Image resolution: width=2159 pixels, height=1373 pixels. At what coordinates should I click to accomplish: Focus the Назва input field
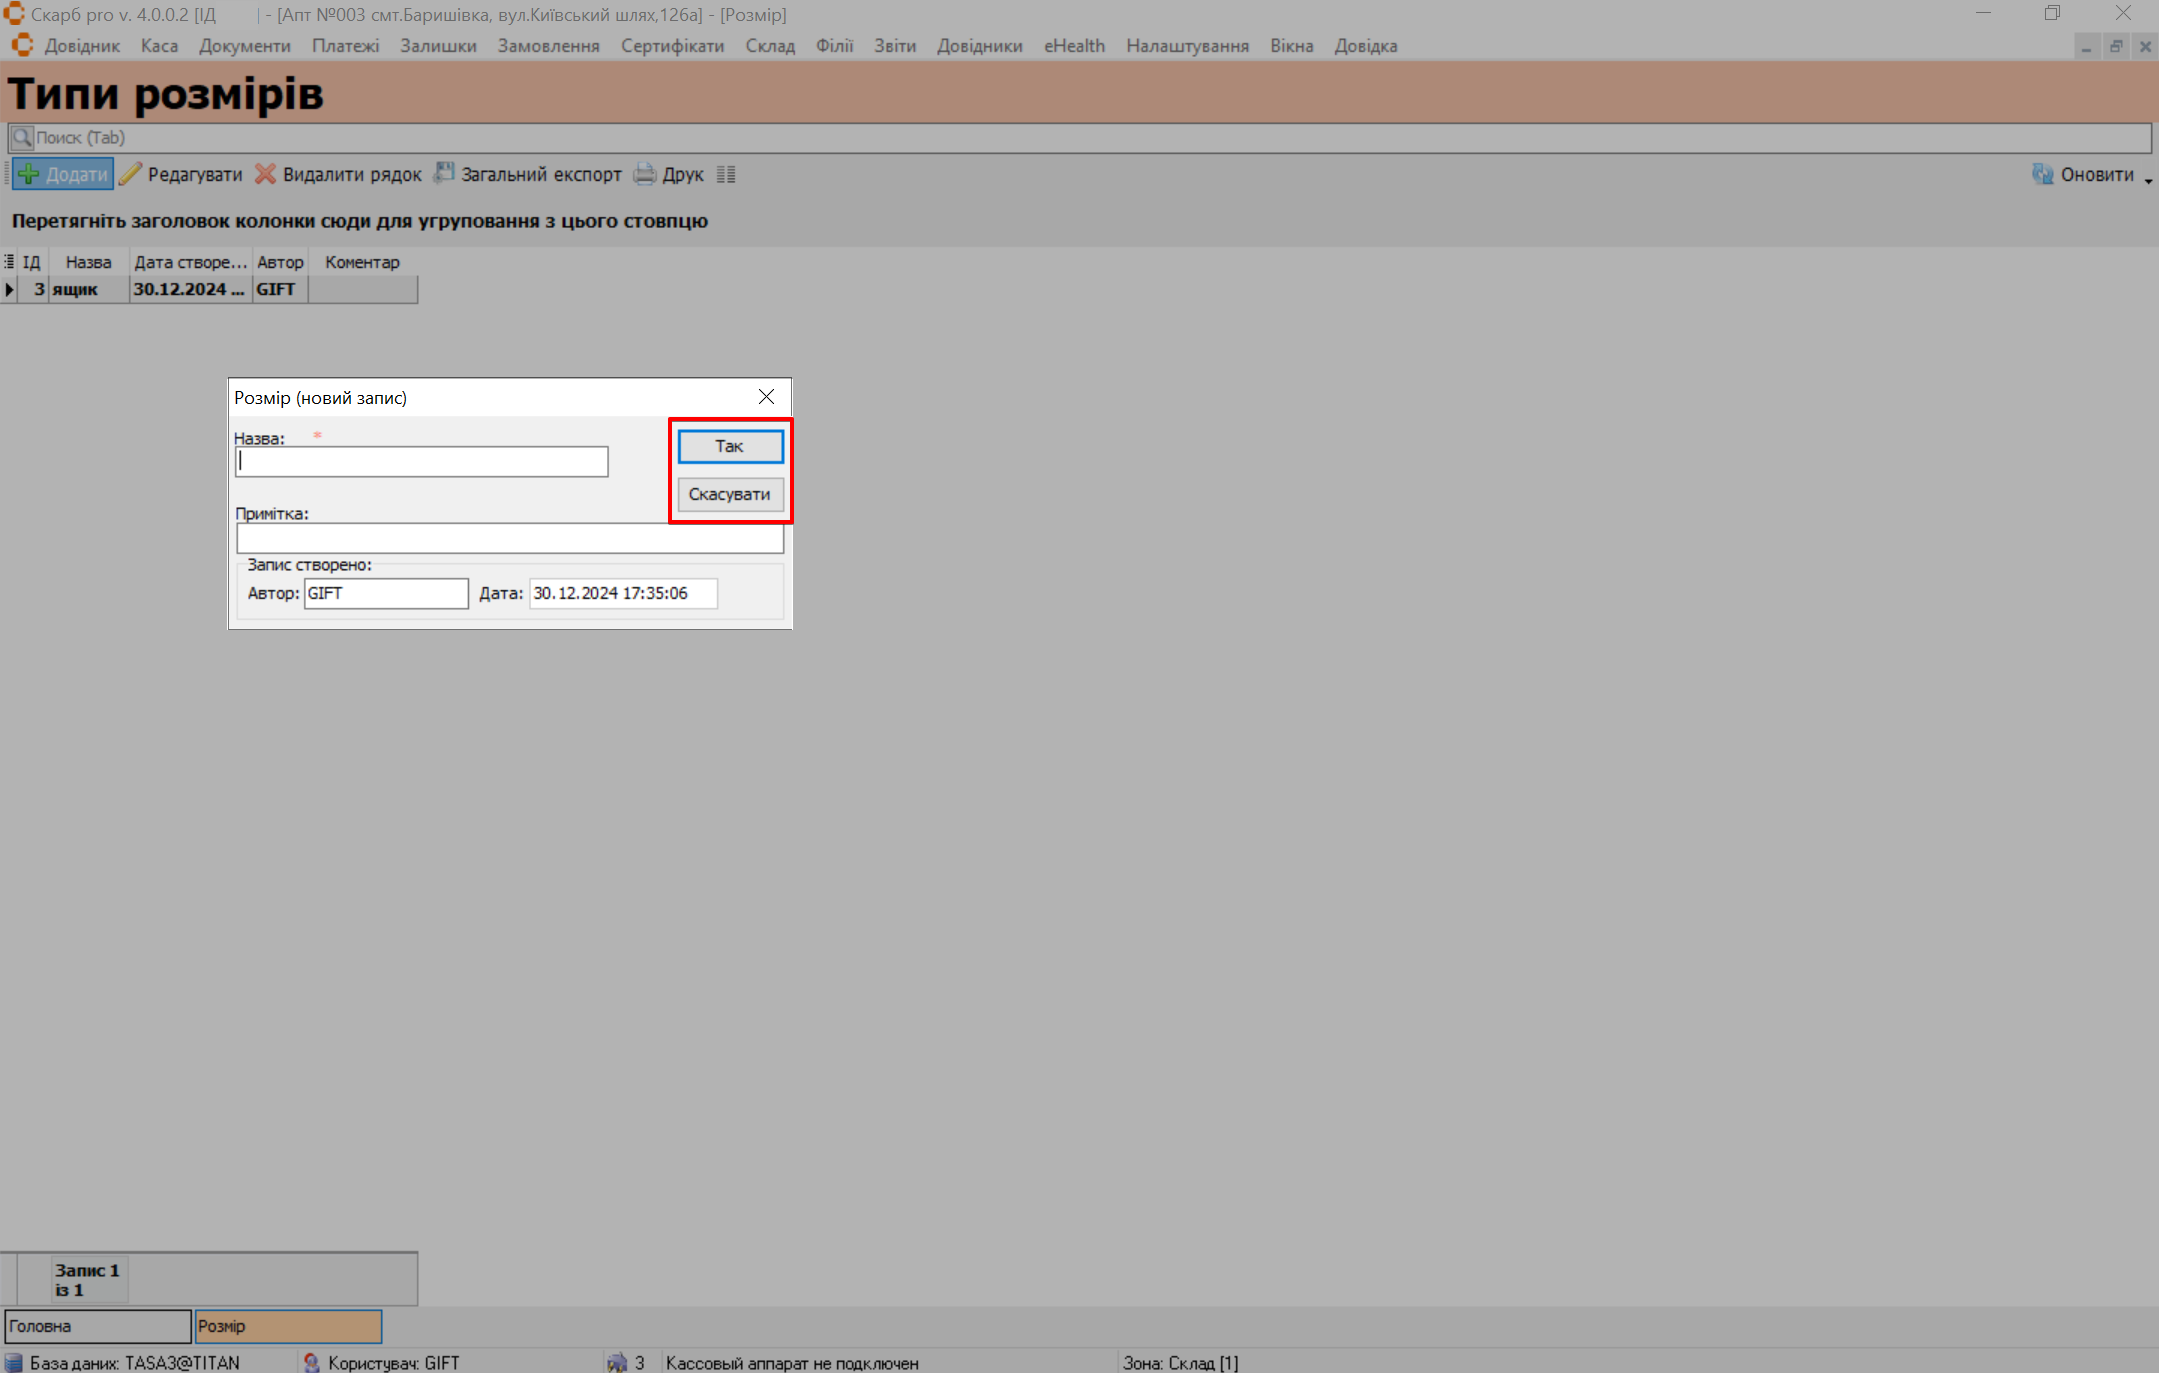click(x=421, y=462)
